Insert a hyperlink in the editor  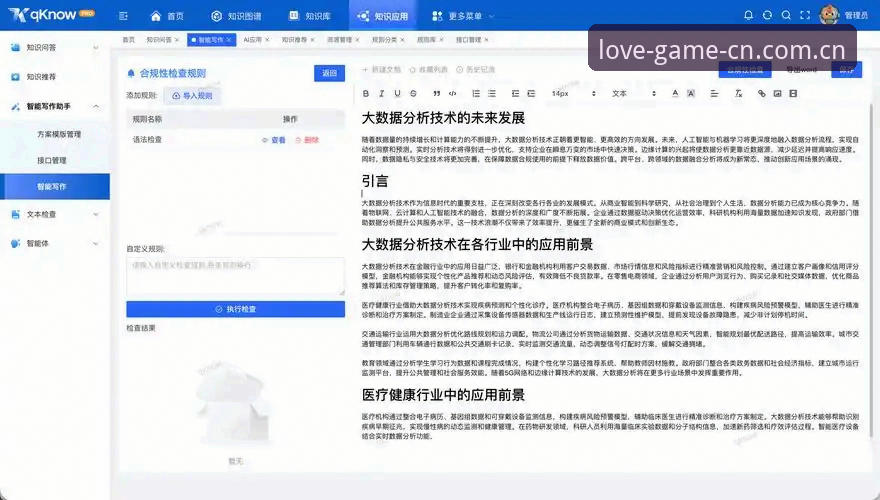tap(762, 94)
